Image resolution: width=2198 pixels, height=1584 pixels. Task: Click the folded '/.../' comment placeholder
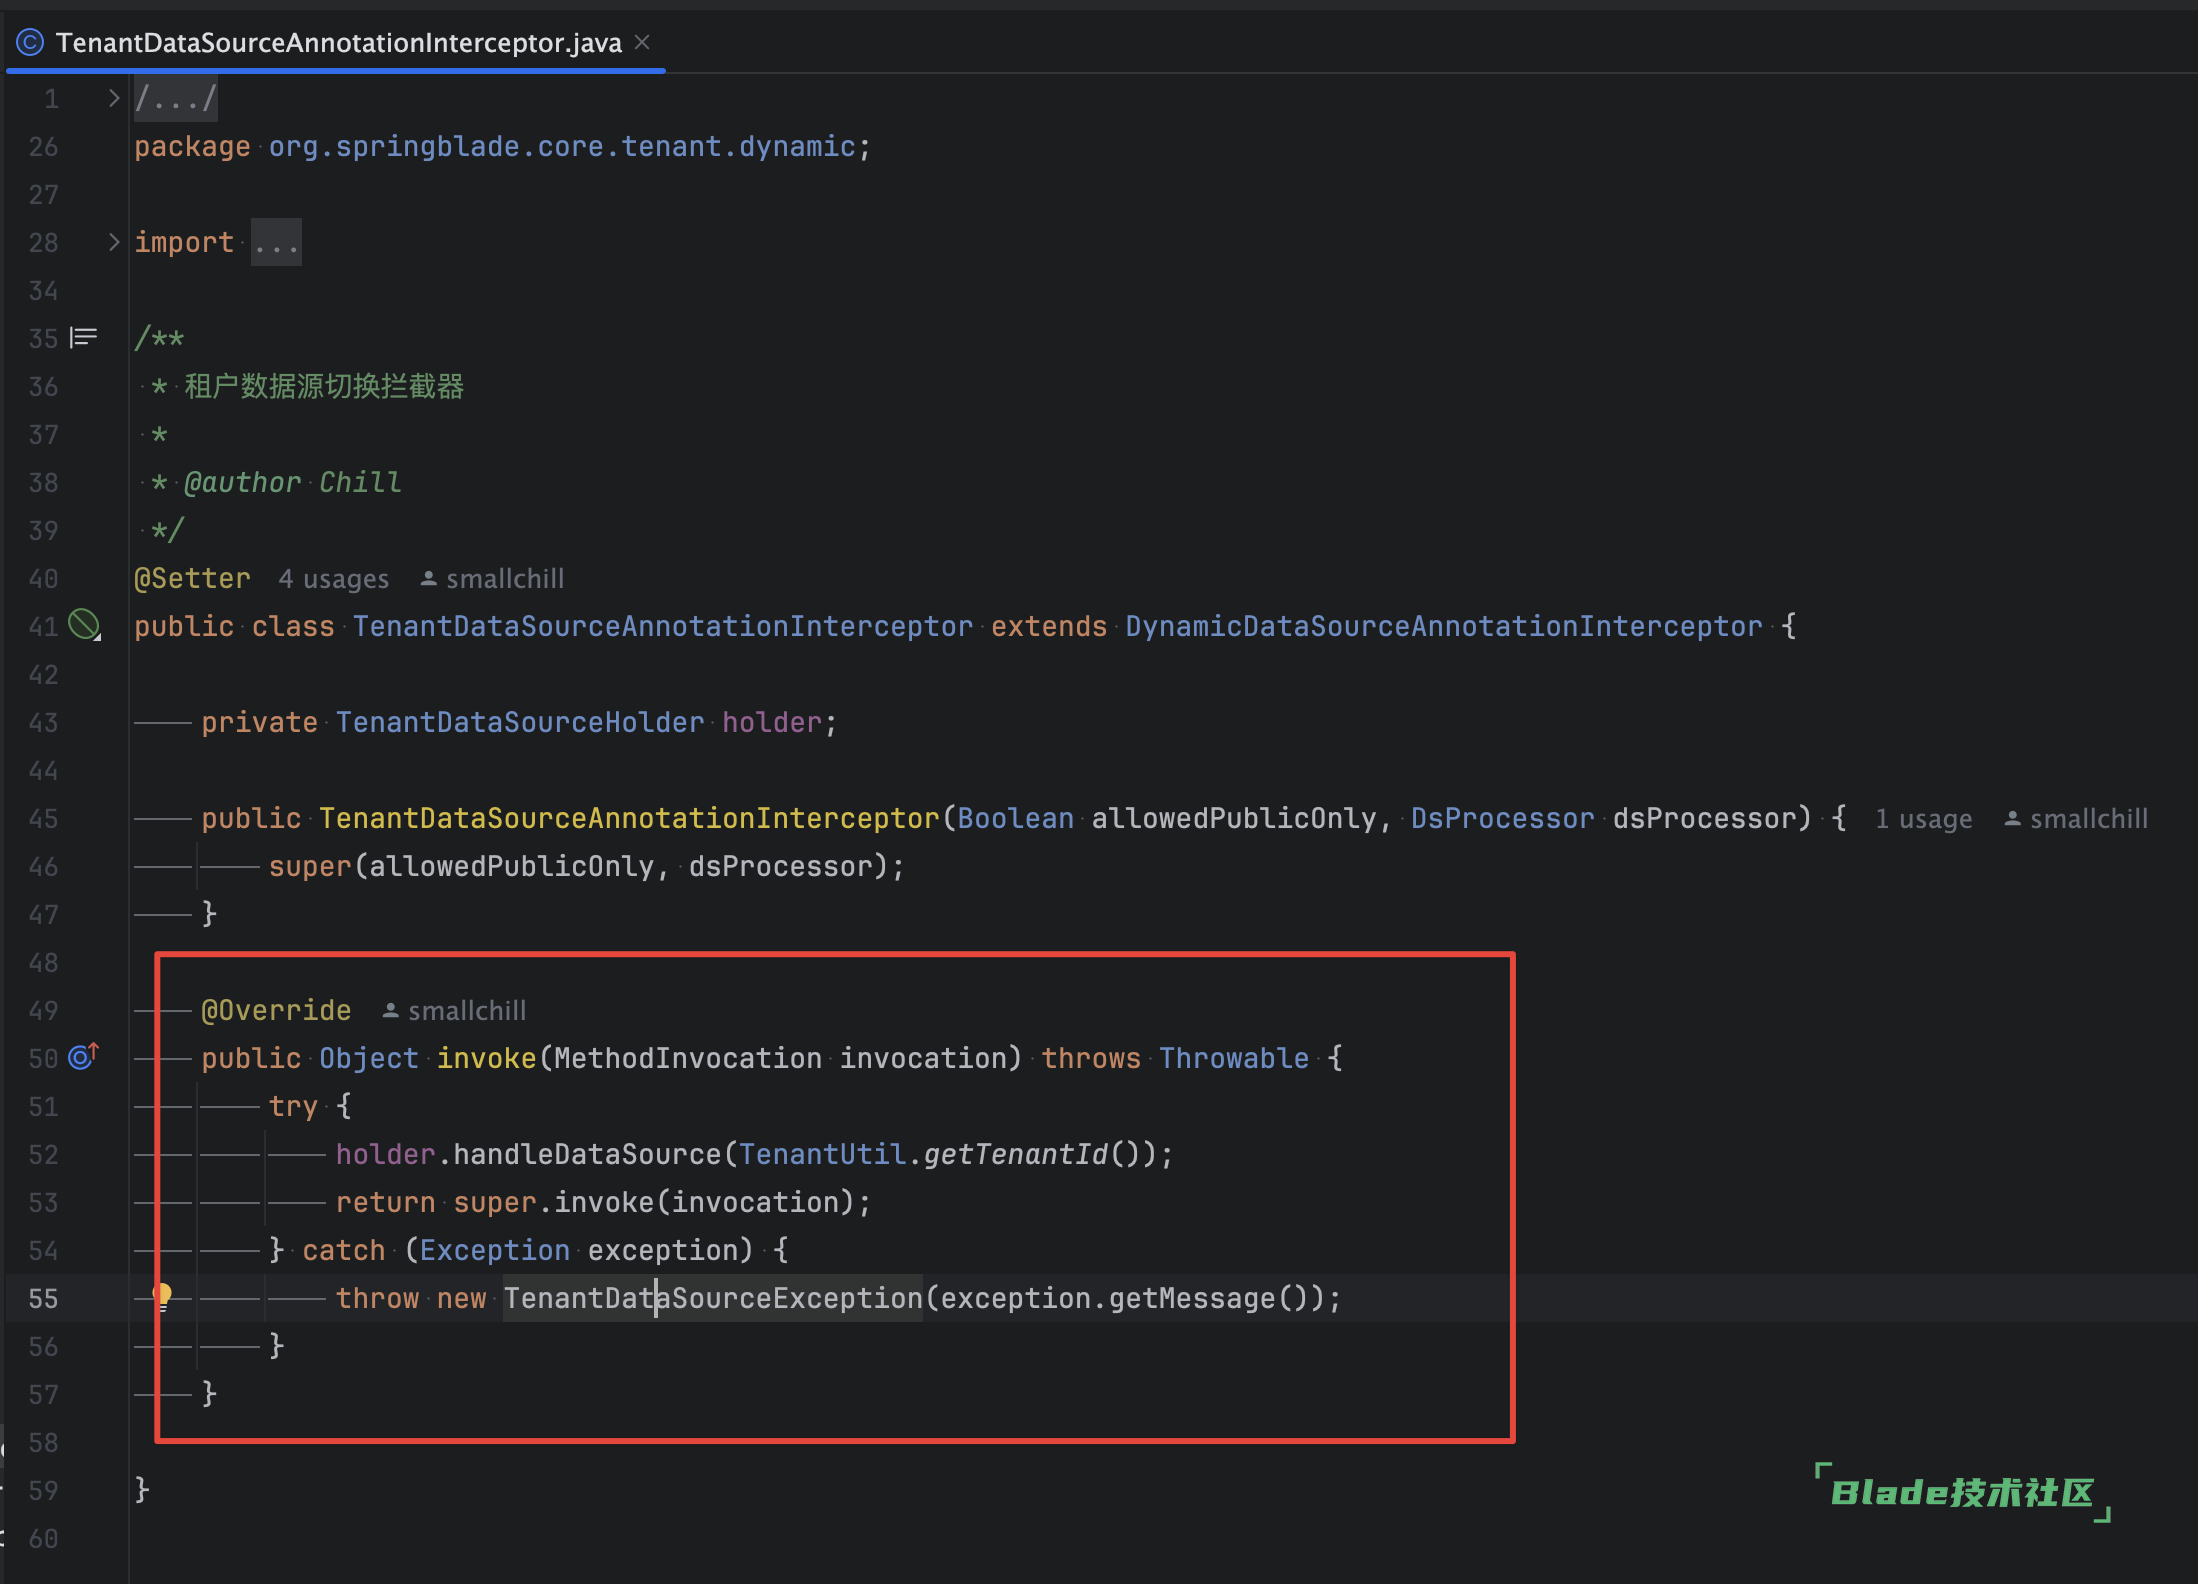tap(176, 99)
